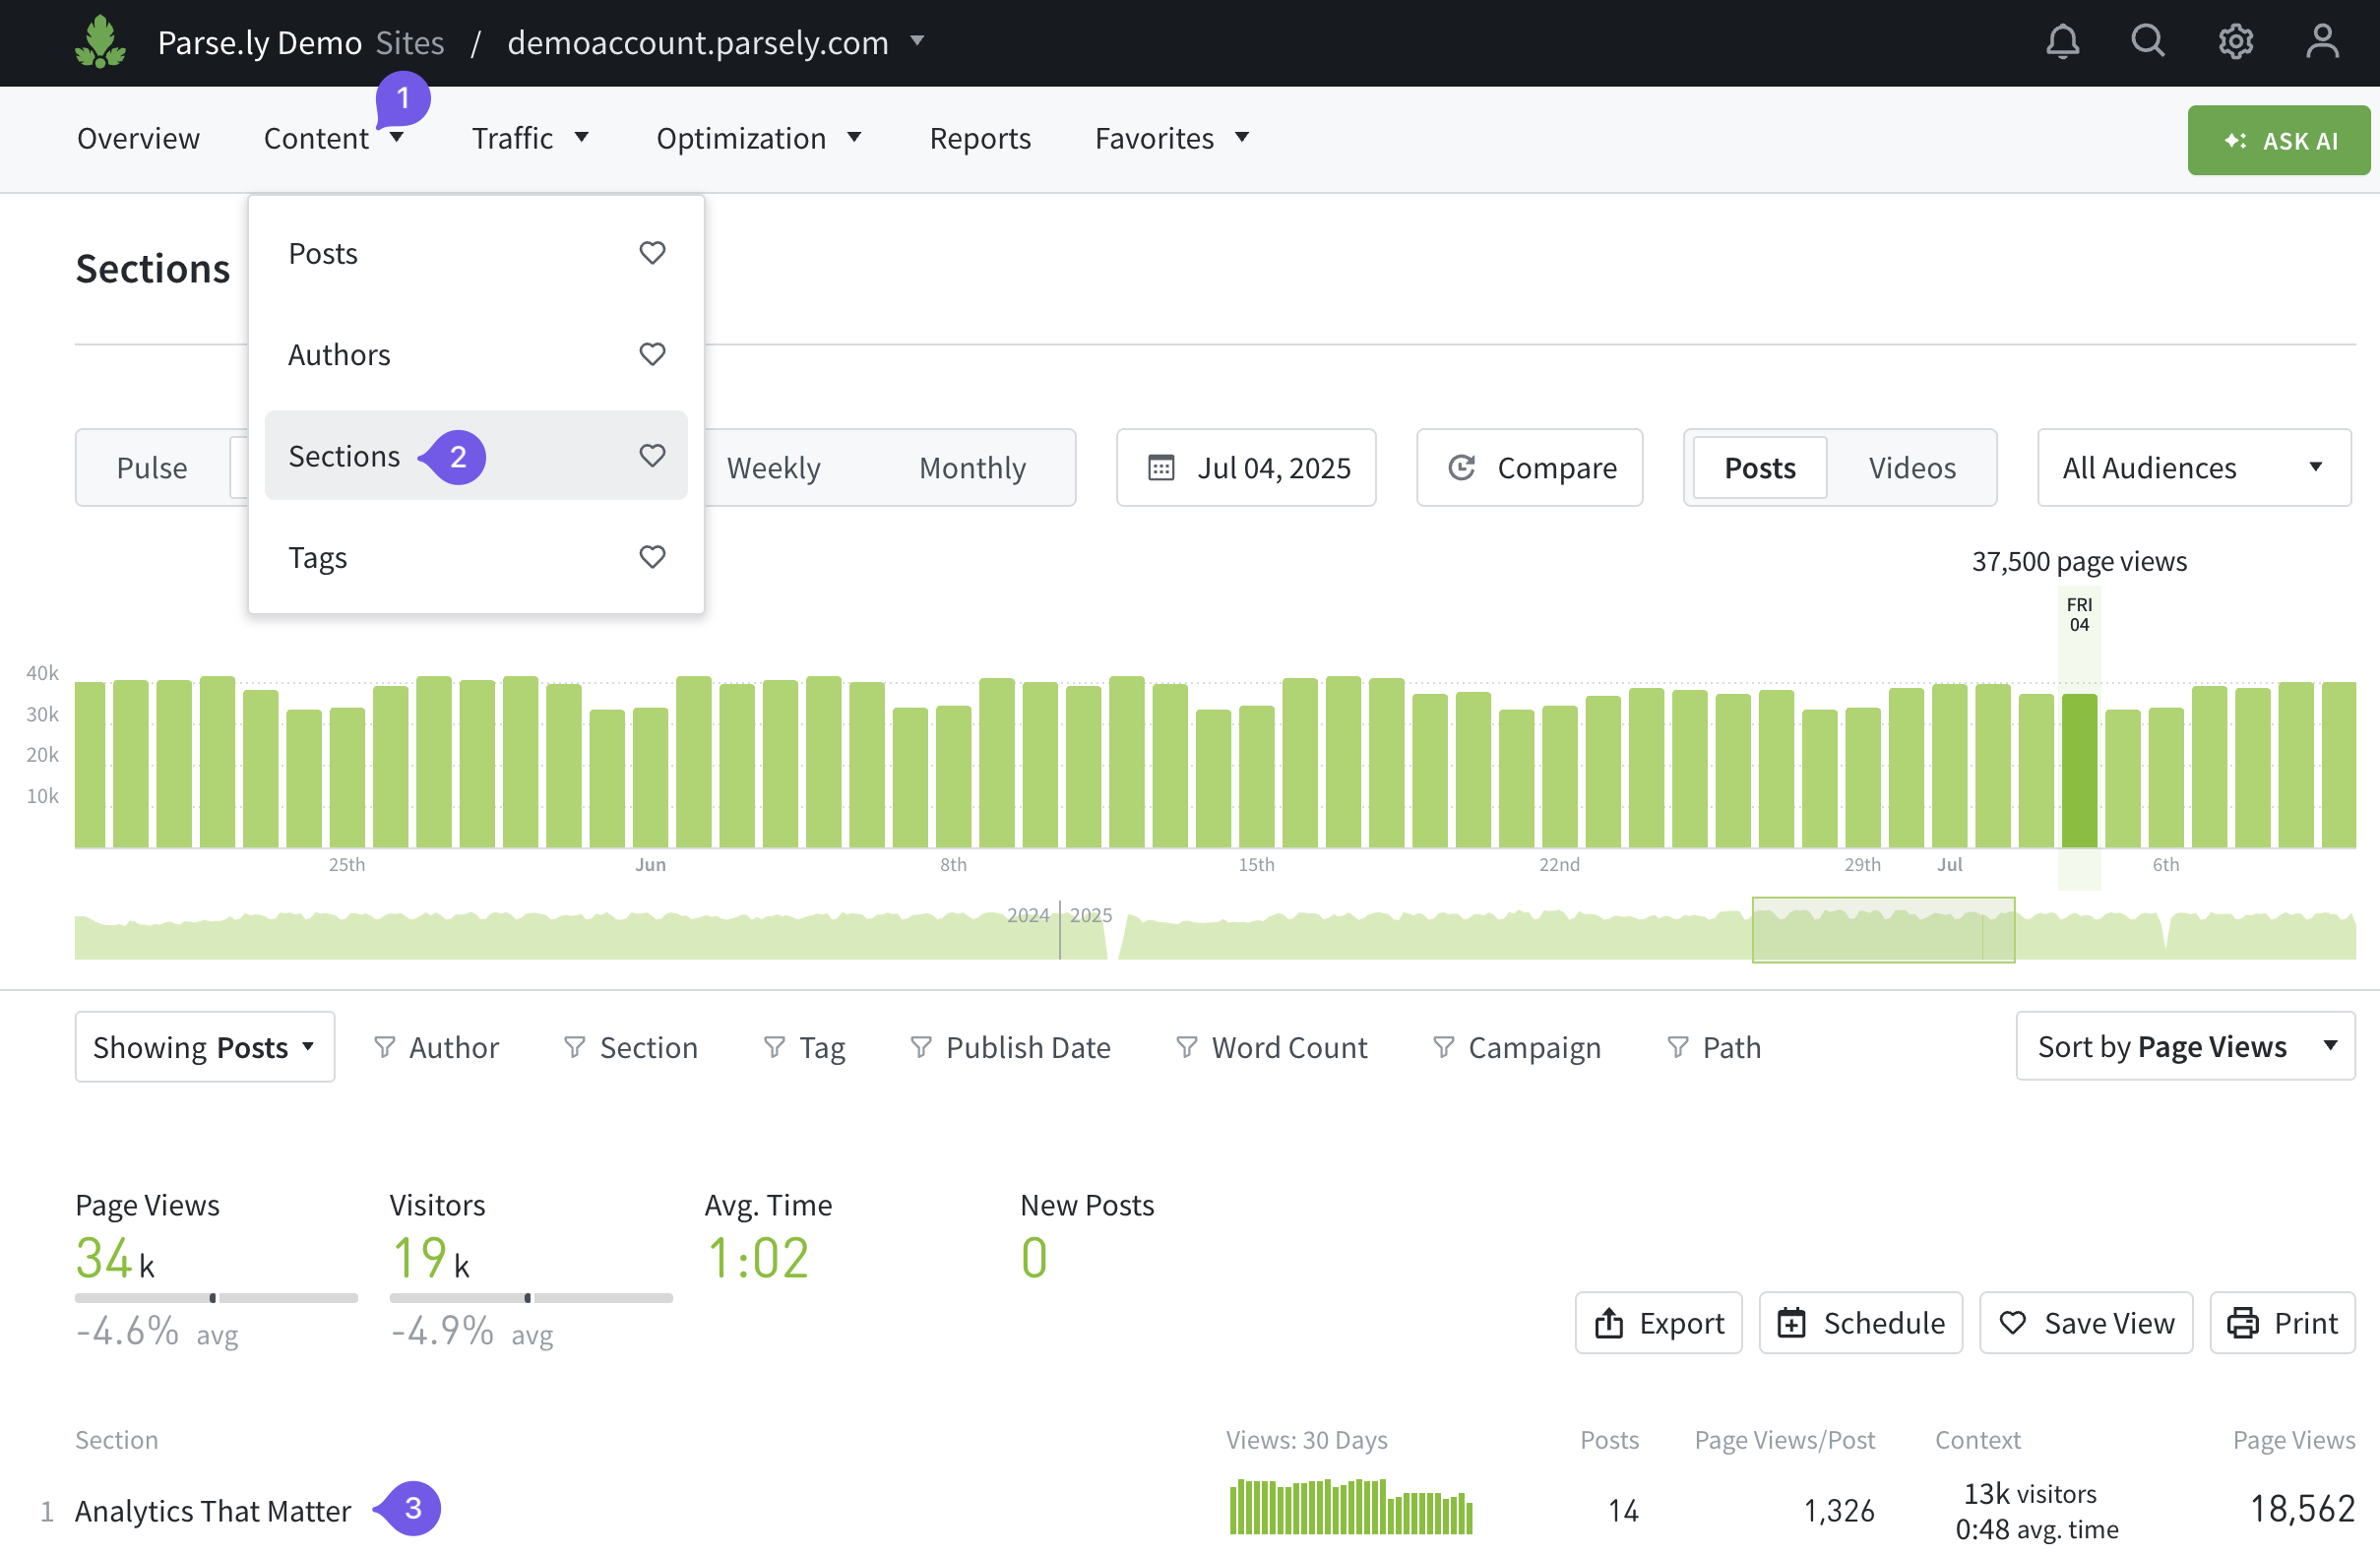
Task: Open the notifications bell icon
Action: coord(2062,42)
